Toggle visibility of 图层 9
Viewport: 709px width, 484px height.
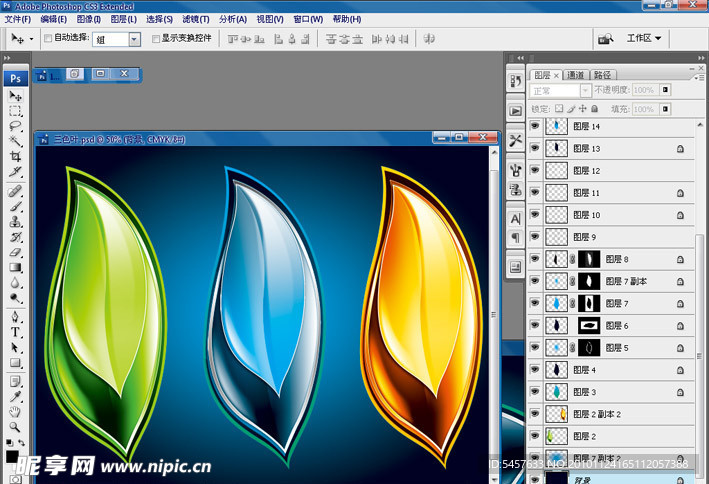pos(534,237)
